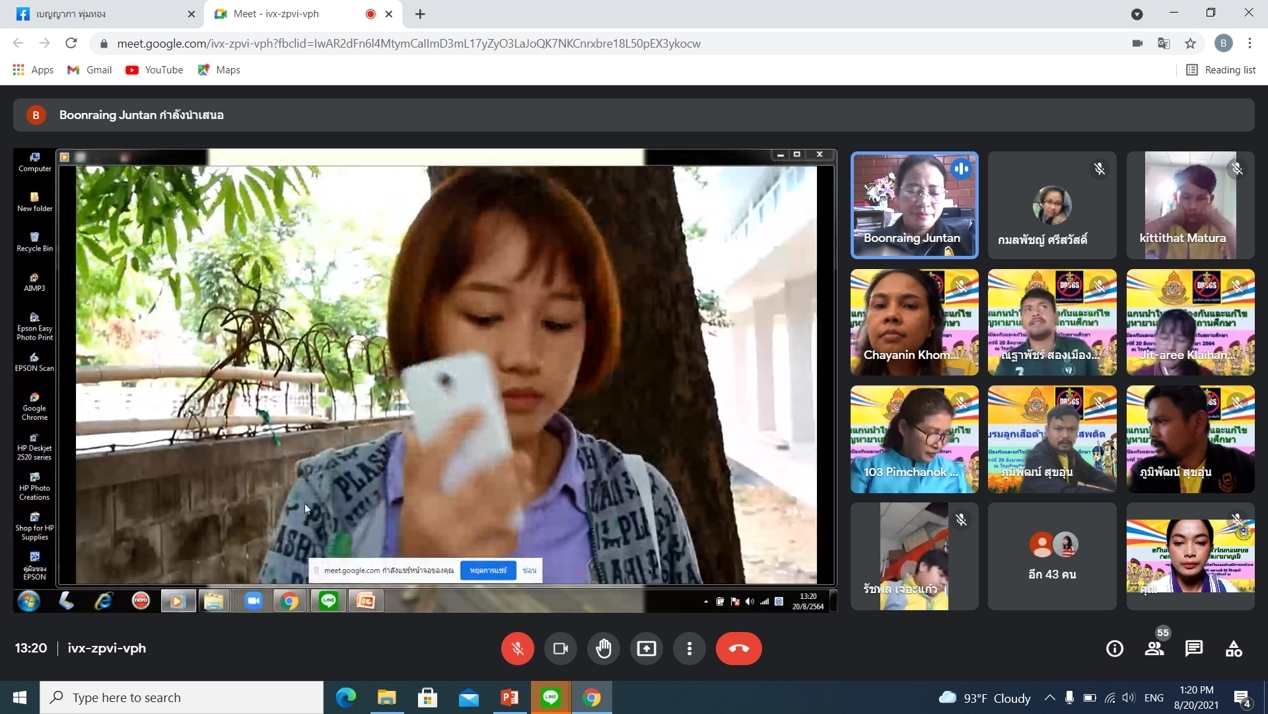Open the Reading list panel
Image resolution: width=1268 pixels, height=714 pixels.
[1220, 70]
